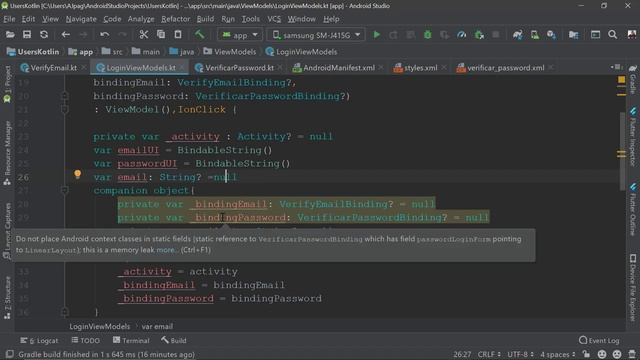Show hidden editor tabs list arrow
The image size is (640, 360).
pos(616,67)
